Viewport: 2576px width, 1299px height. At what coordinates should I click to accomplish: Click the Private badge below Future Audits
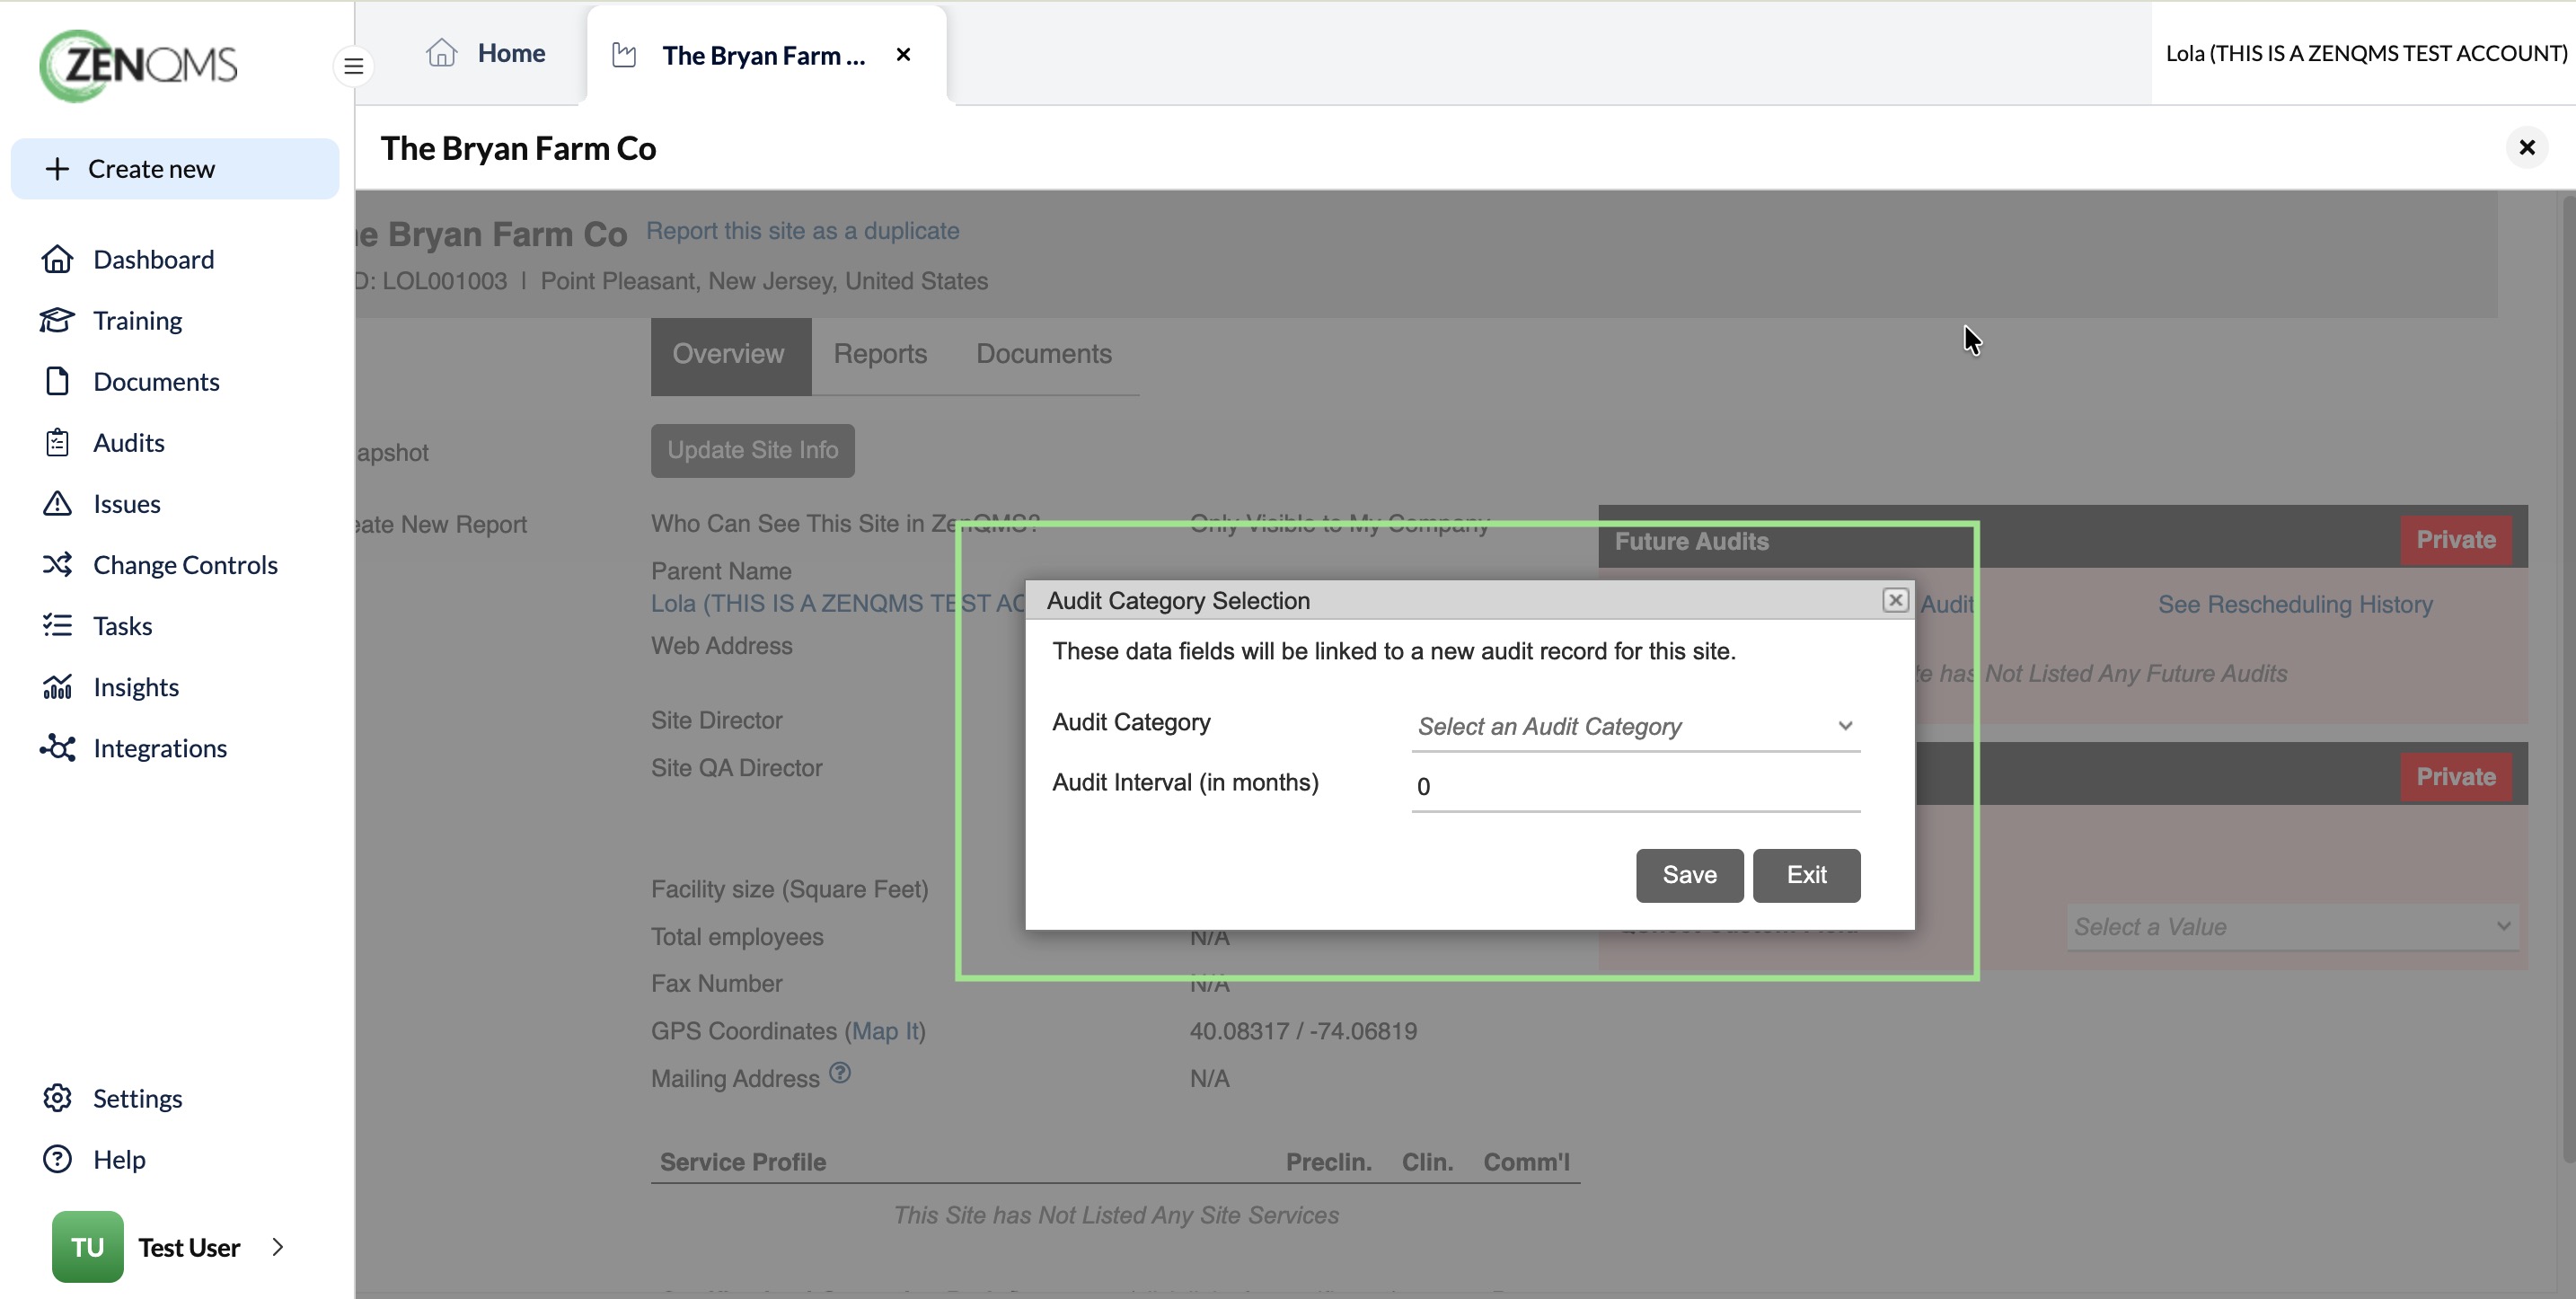2455,777
